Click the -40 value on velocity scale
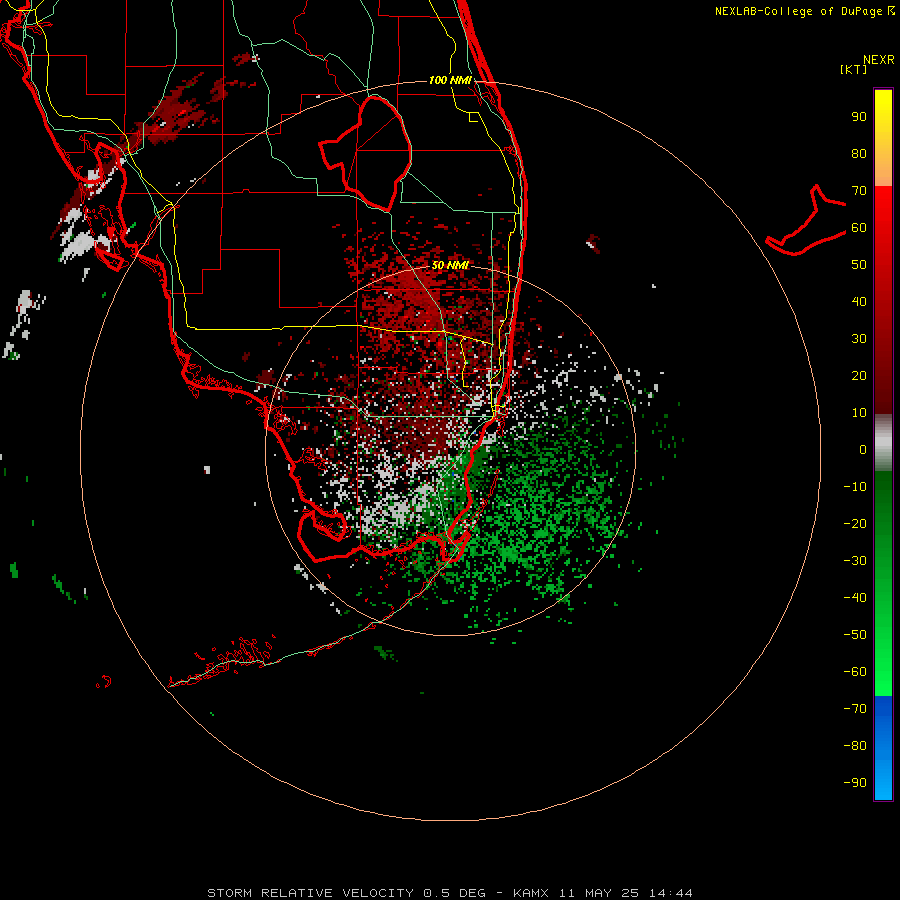Image resolution: width=900 pixels, height=900 pixels. (x=855, y=598)
